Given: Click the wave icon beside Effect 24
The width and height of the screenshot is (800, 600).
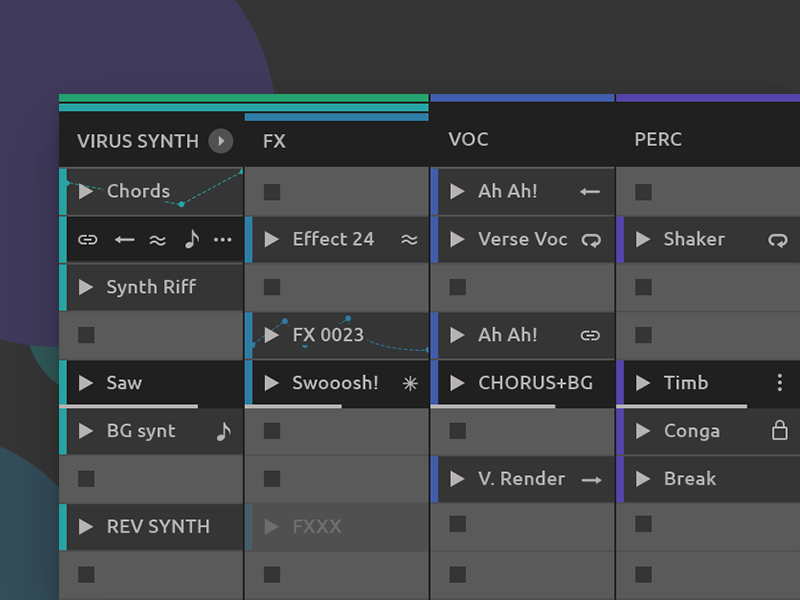Looking at the screenshot, I should 409,240.
